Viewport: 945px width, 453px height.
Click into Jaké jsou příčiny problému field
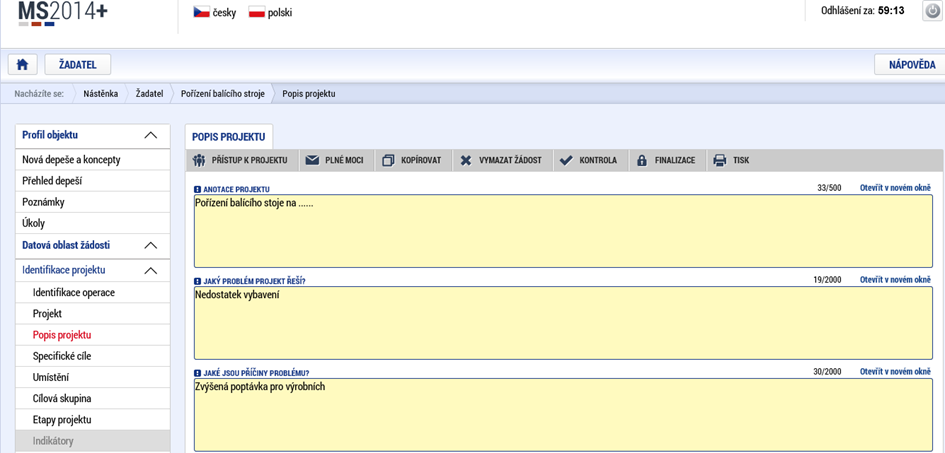pyautogui.click(x=563, y=415)
